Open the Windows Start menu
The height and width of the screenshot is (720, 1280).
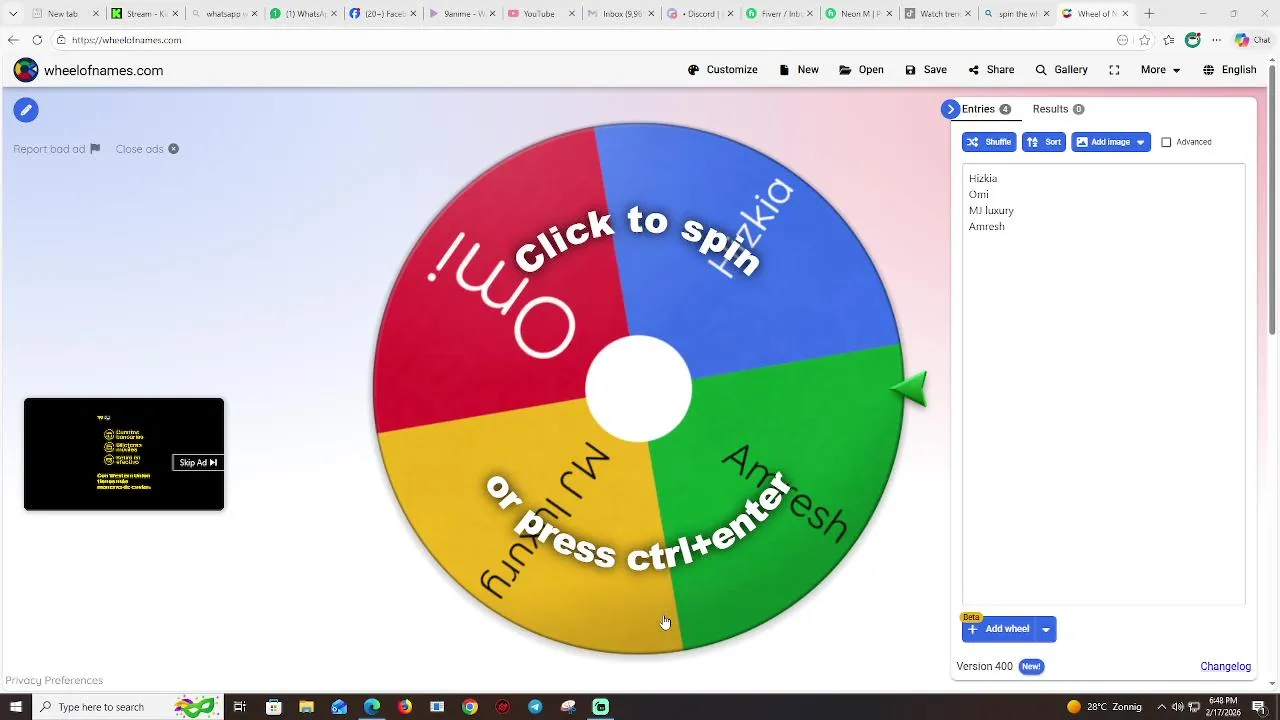[15, 707]
